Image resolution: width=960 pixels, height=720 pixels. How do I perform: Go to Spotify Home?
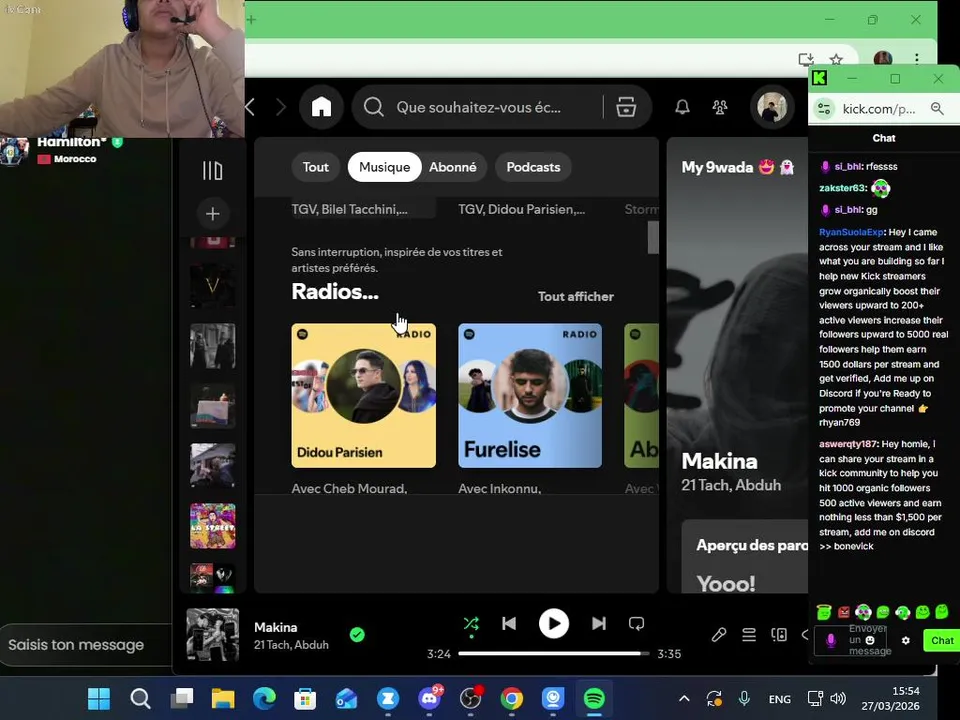(x=321, y=107)
